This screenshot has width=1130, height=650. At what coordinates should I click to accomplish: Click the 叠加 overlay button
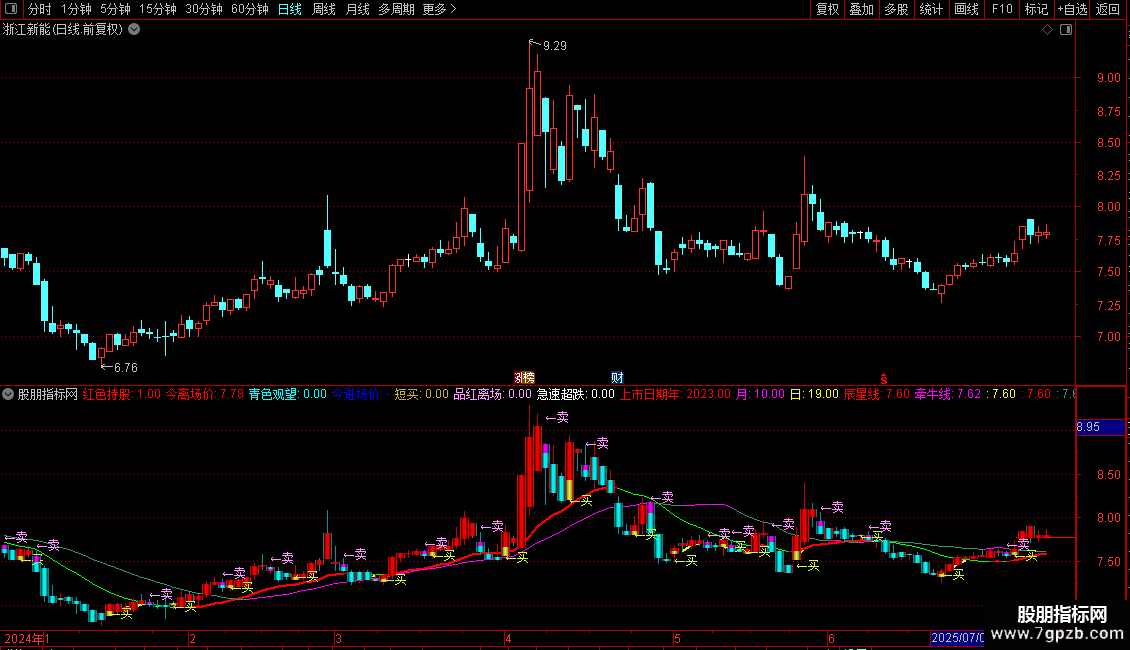[862, 9]
